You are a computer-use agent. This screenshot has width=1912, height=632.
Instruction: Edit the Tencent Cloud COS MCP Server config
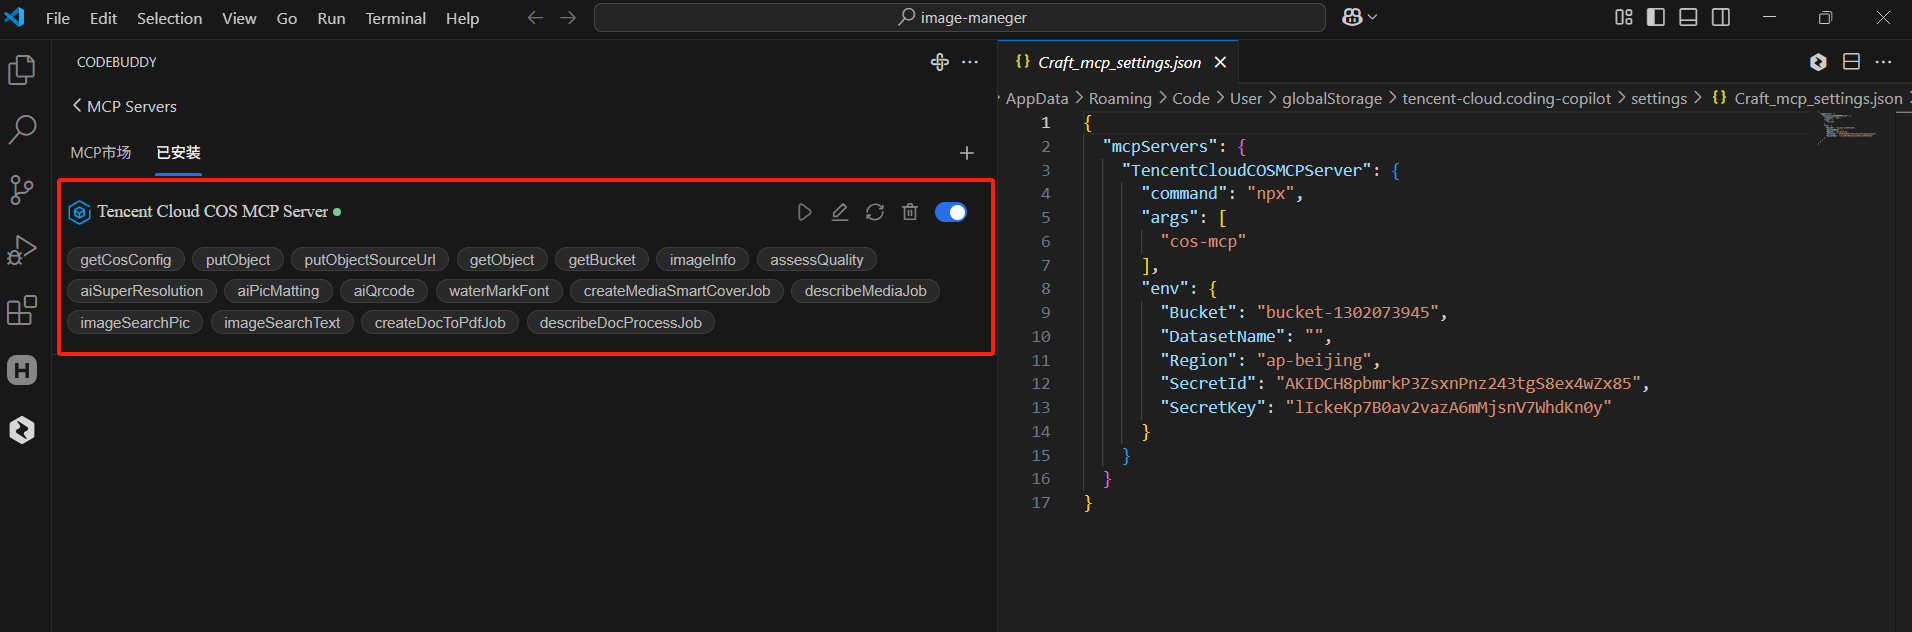click(x=840, y=212)
